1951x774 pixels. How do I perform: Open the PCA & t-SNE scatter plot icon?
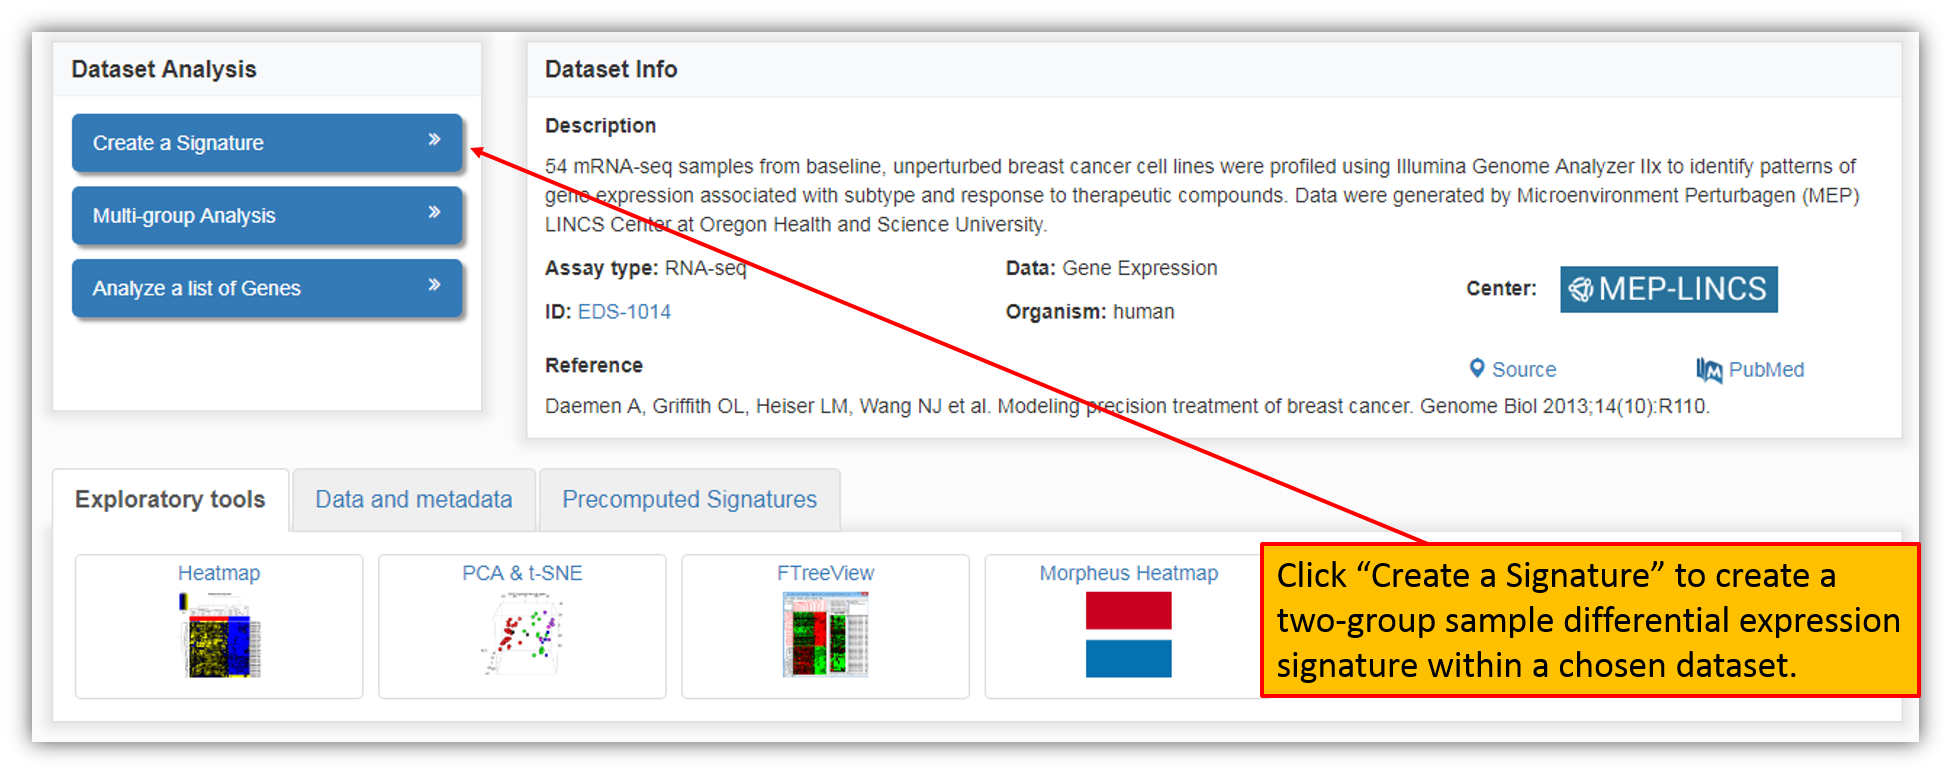coord(522,635)
